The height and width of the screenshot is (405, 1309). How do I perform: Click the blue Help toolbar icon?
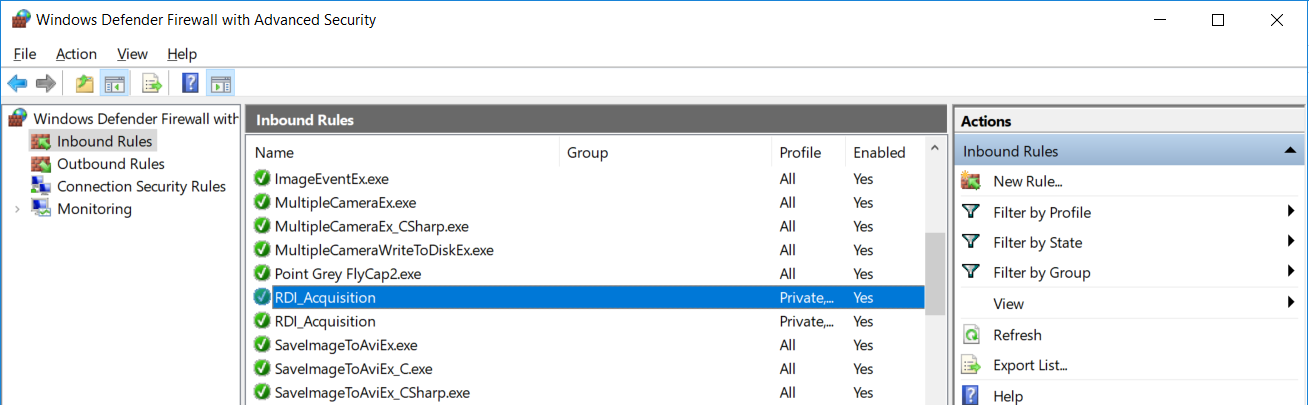[x=190, y=83]
